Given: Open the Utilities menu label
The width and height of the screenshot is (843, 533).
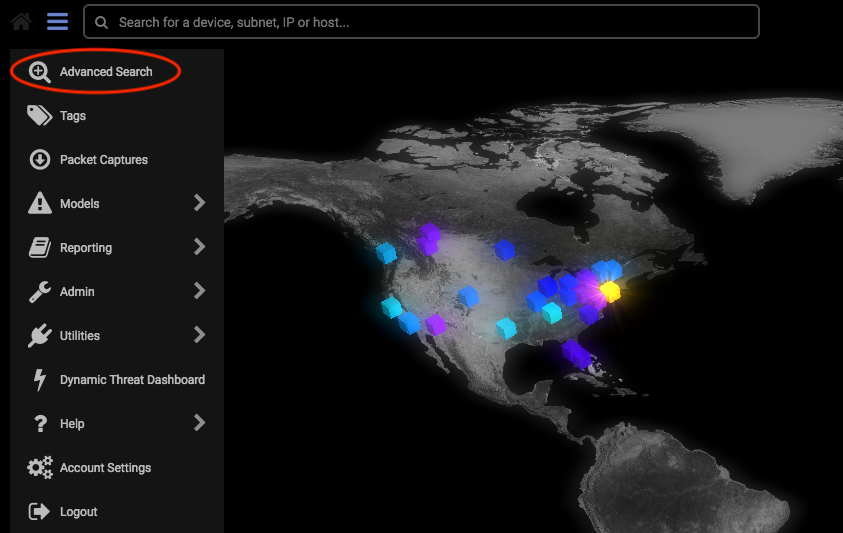Looking at the screenshot, I should pyautogui.click(x=80, y=336).
